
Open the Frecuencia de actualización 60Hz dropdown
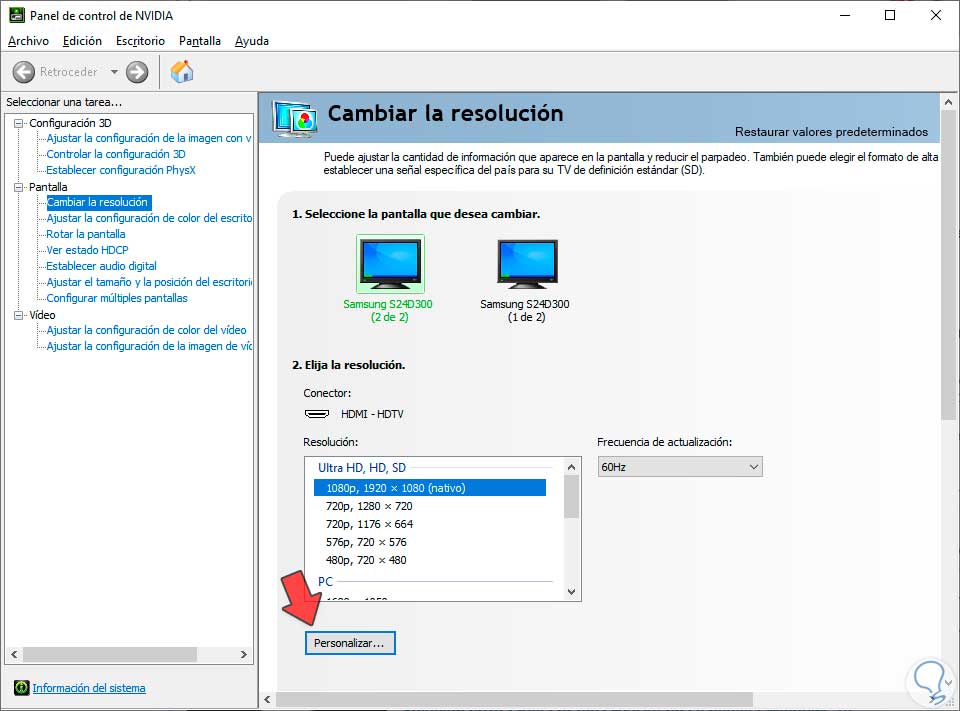point(680,467)
